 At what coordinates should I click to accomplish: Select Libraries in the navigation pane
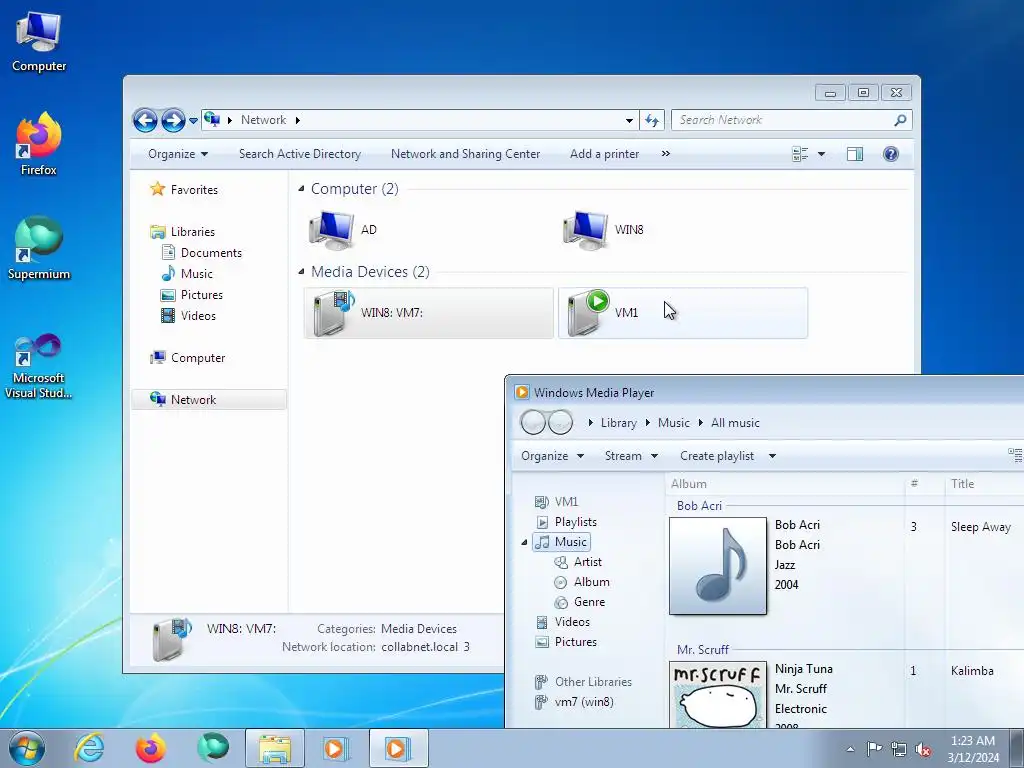(193, 232)
